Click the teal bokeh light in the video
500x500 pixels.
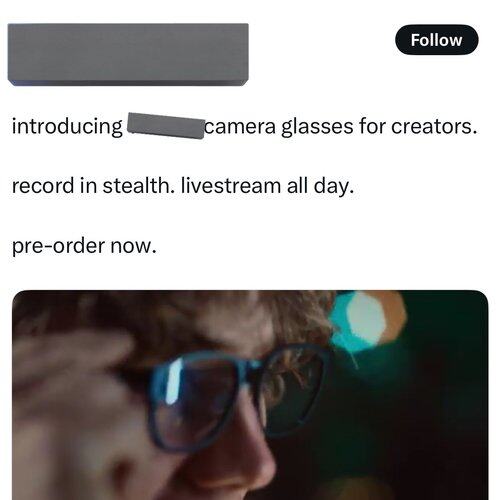point(362,322)
